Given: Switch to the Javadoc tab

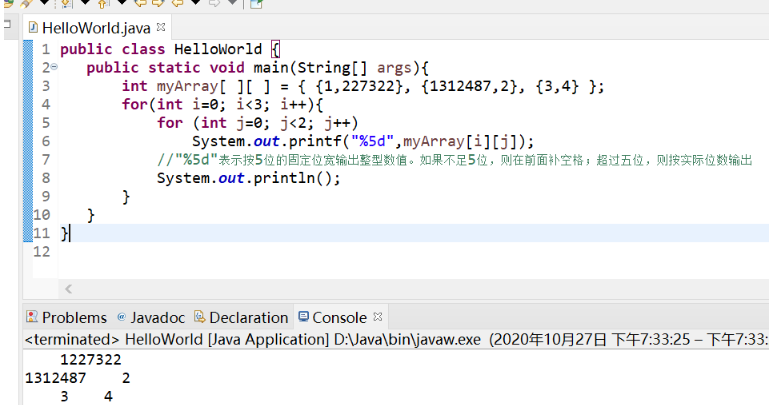Looking at the screenshot, I should tap(150, 317).
